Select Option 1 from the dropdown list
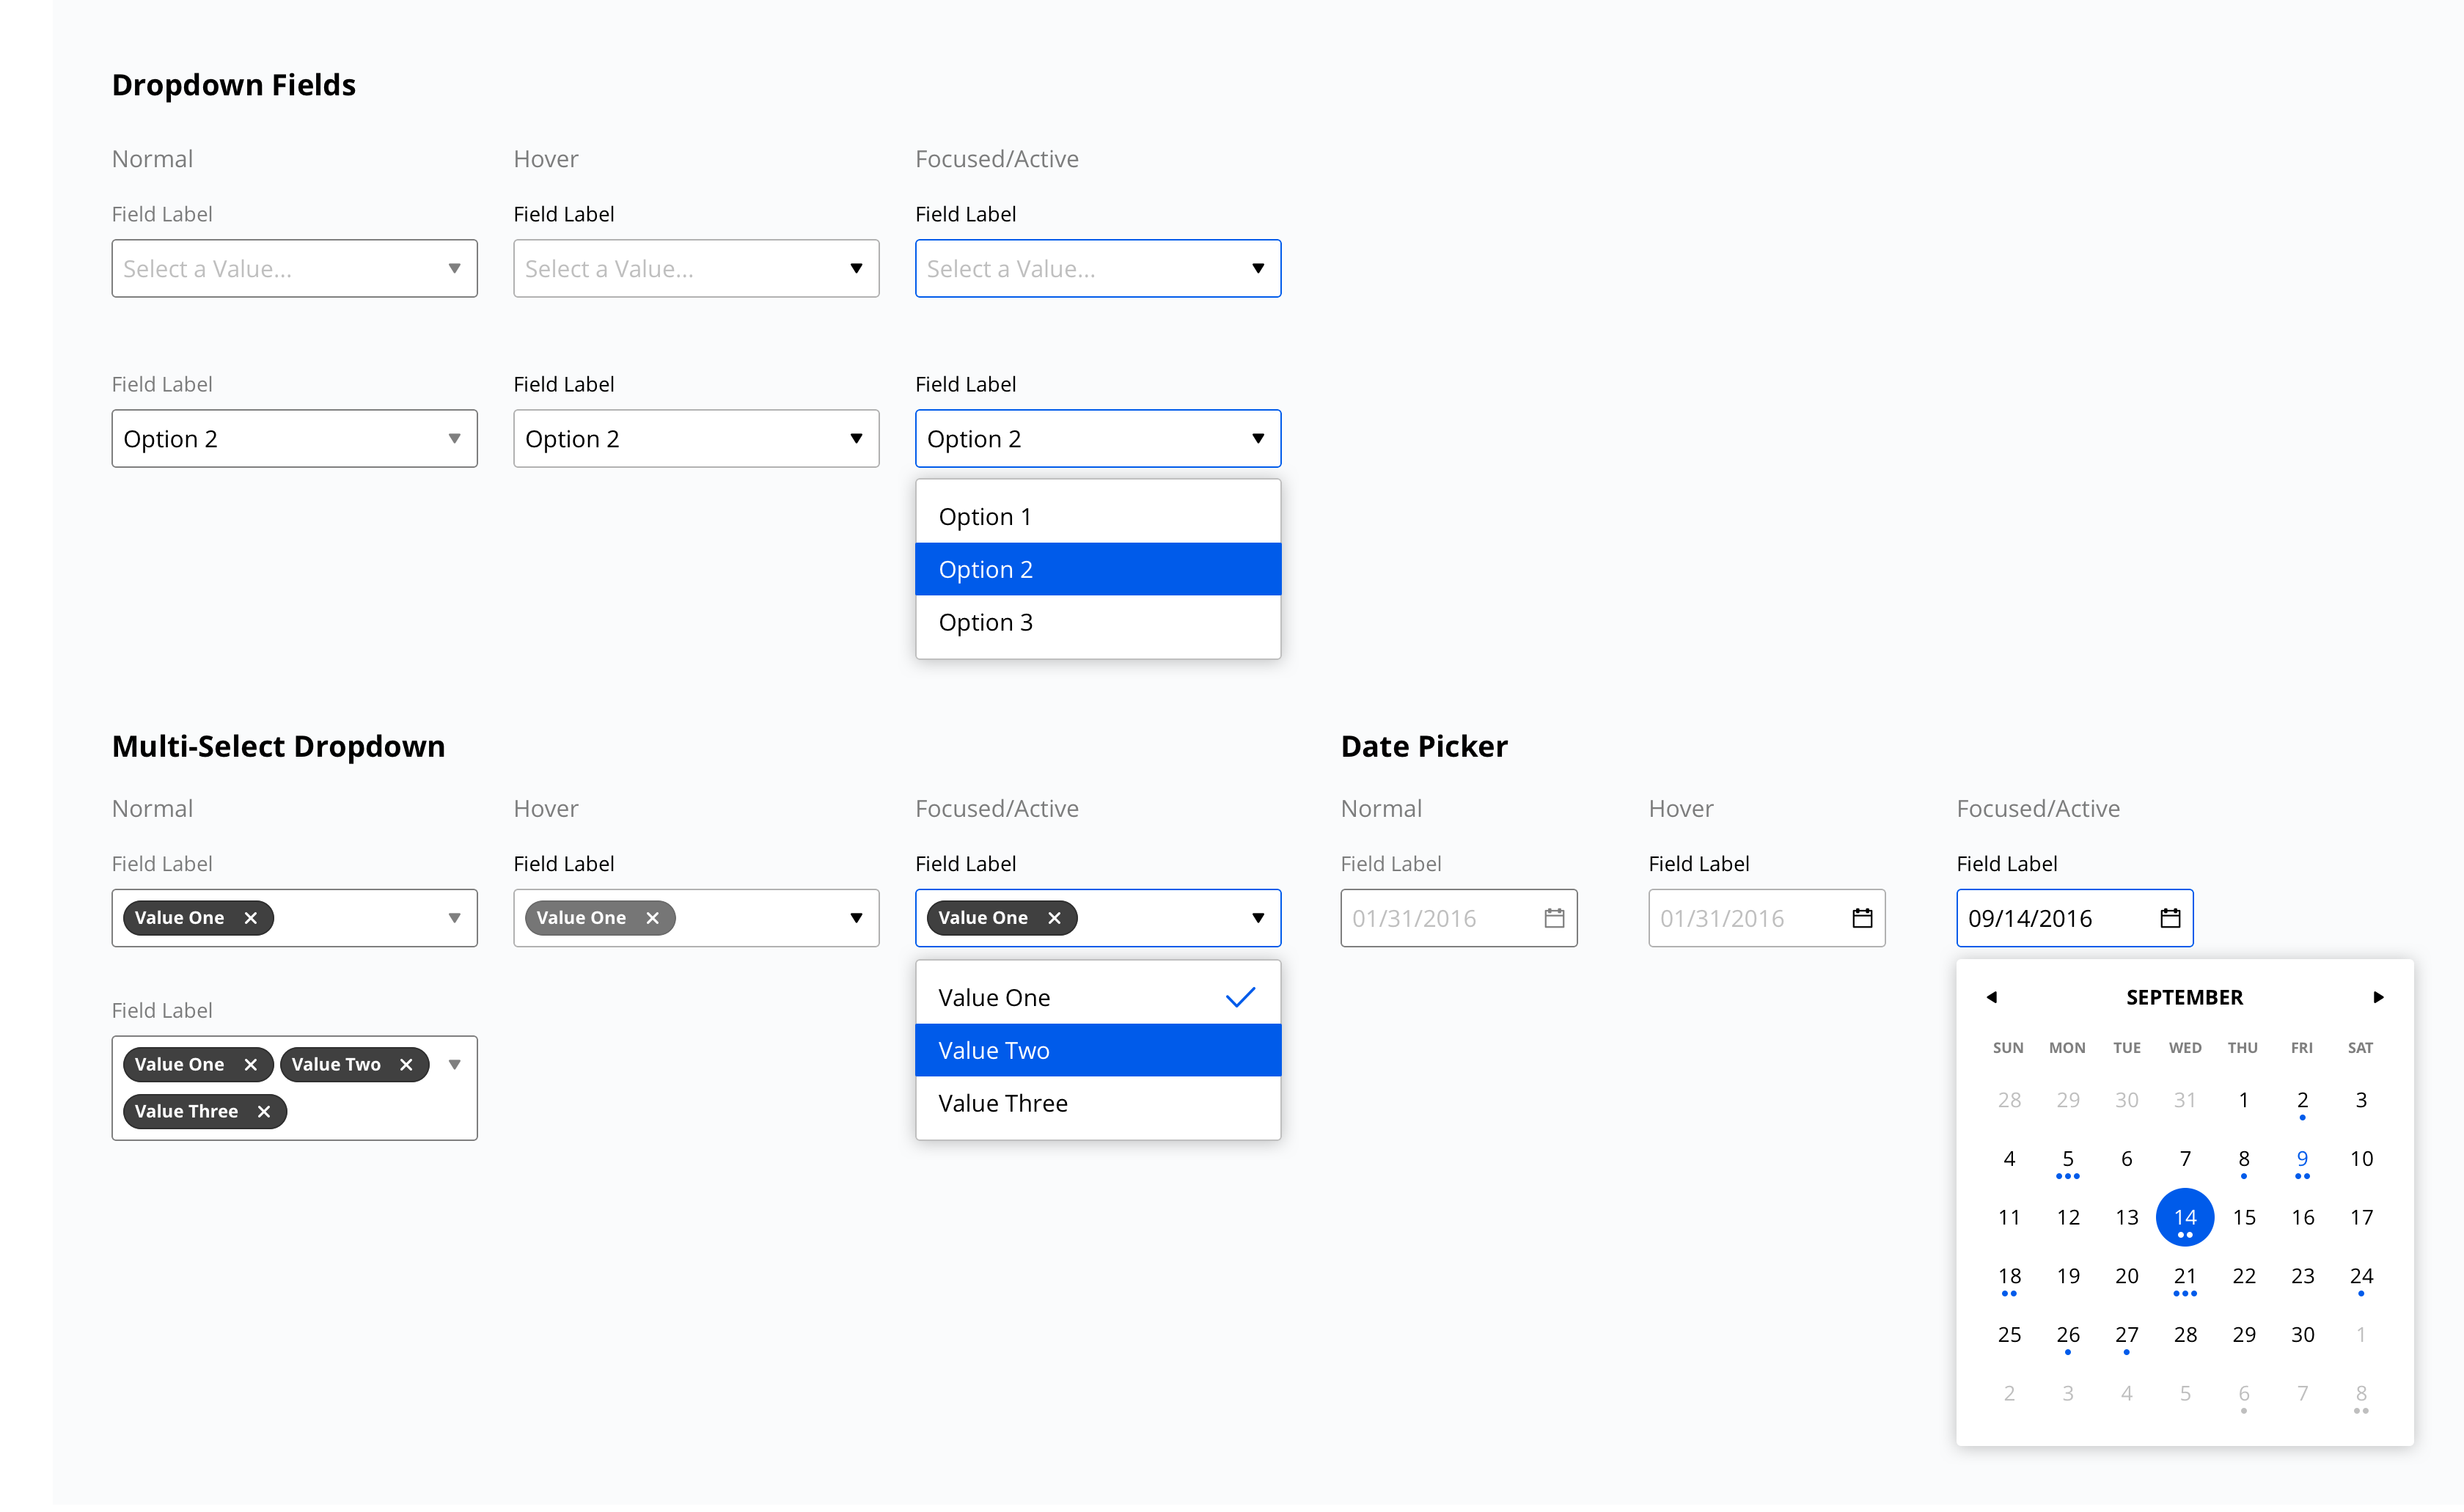The height and width of the screenshot is (1512, 2464). tap(985, 516)
